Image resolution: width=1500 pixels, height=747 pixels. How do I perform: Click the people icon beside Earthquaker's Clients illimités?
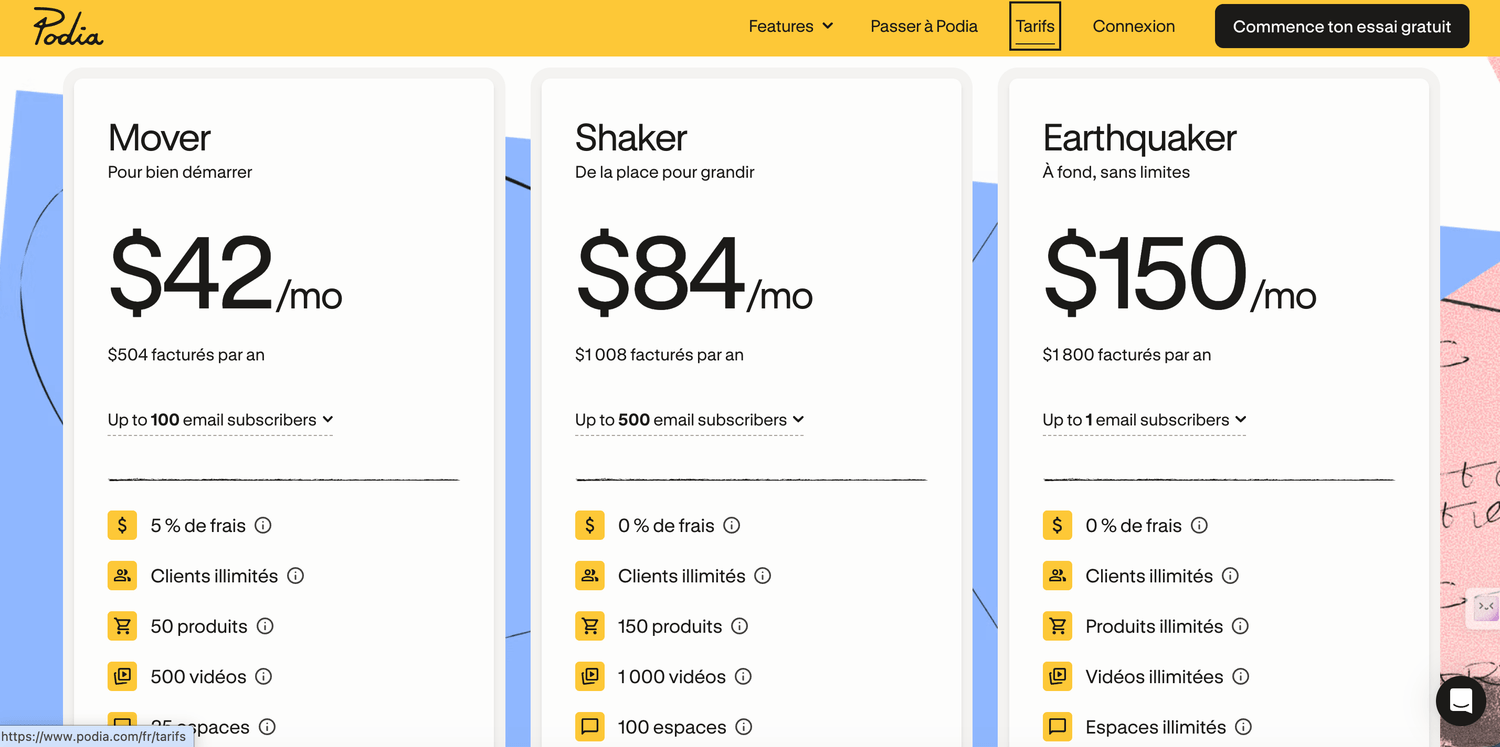(1057, 576)
